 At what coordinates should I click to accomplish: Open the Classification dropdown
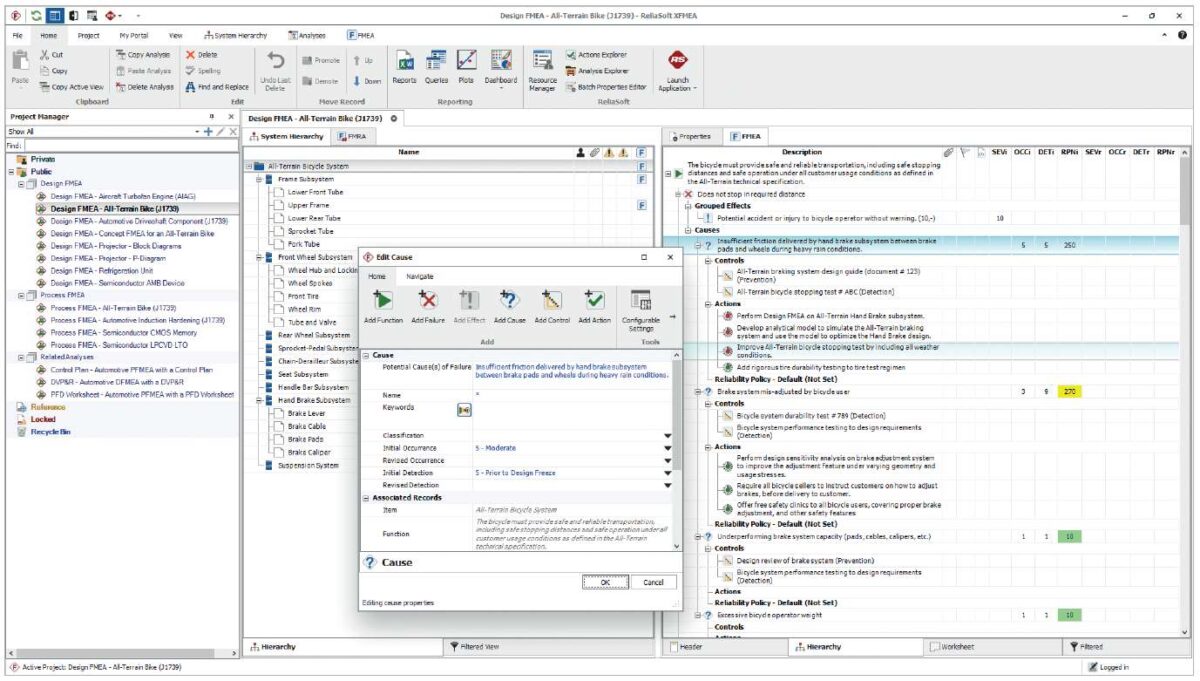click(667, 436)
